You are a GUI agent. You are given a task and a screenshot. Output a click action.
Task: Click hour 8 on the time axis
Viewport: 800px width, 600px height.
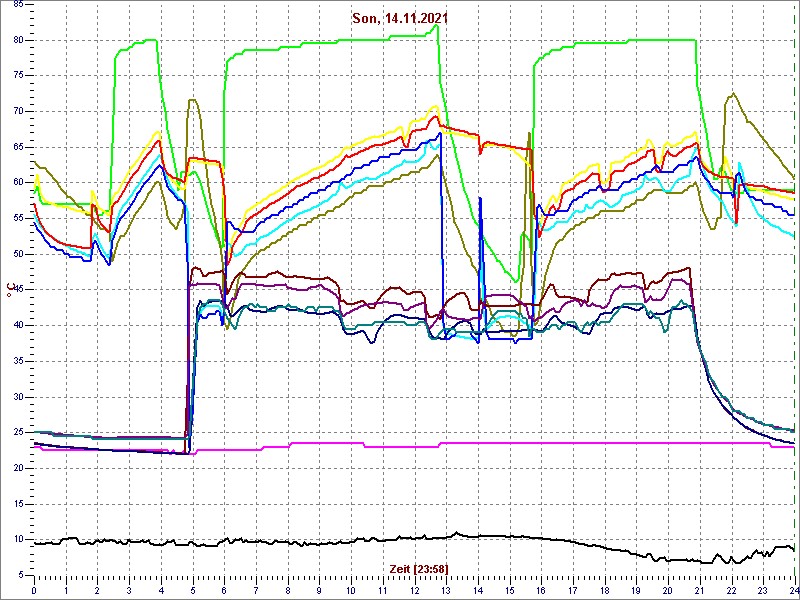coord(288,588)
